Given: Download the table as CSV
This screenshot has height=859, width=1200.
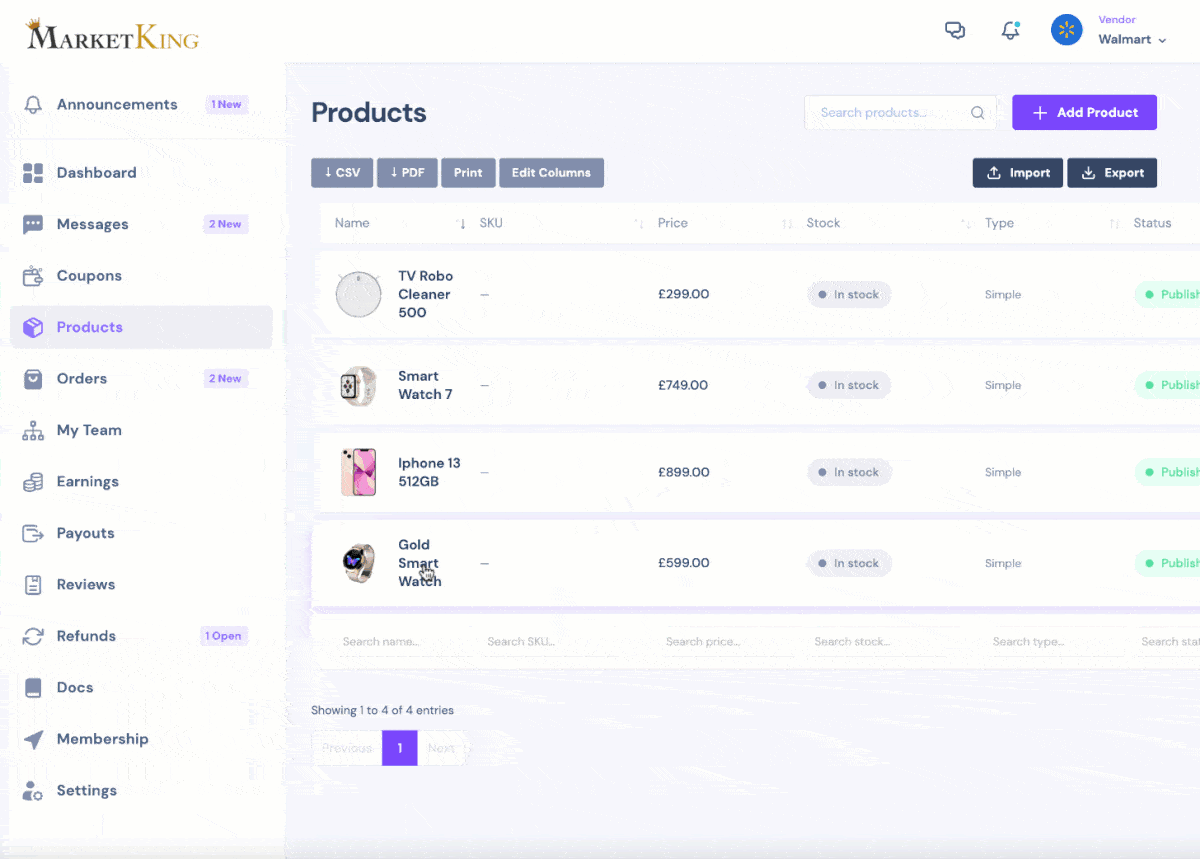Looking at the screenshot, I should pyautogui.click(x=342, y=173).
